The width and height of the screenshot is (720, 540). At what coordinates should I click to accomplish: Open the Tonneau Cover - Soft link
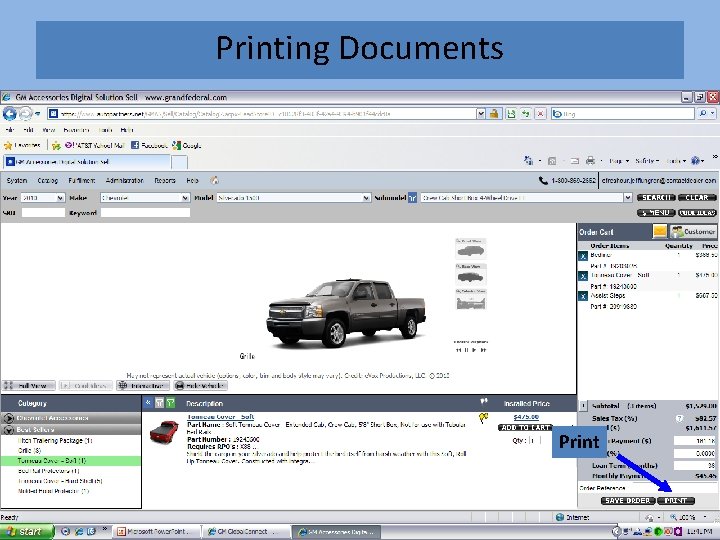[x=220, y=417]
